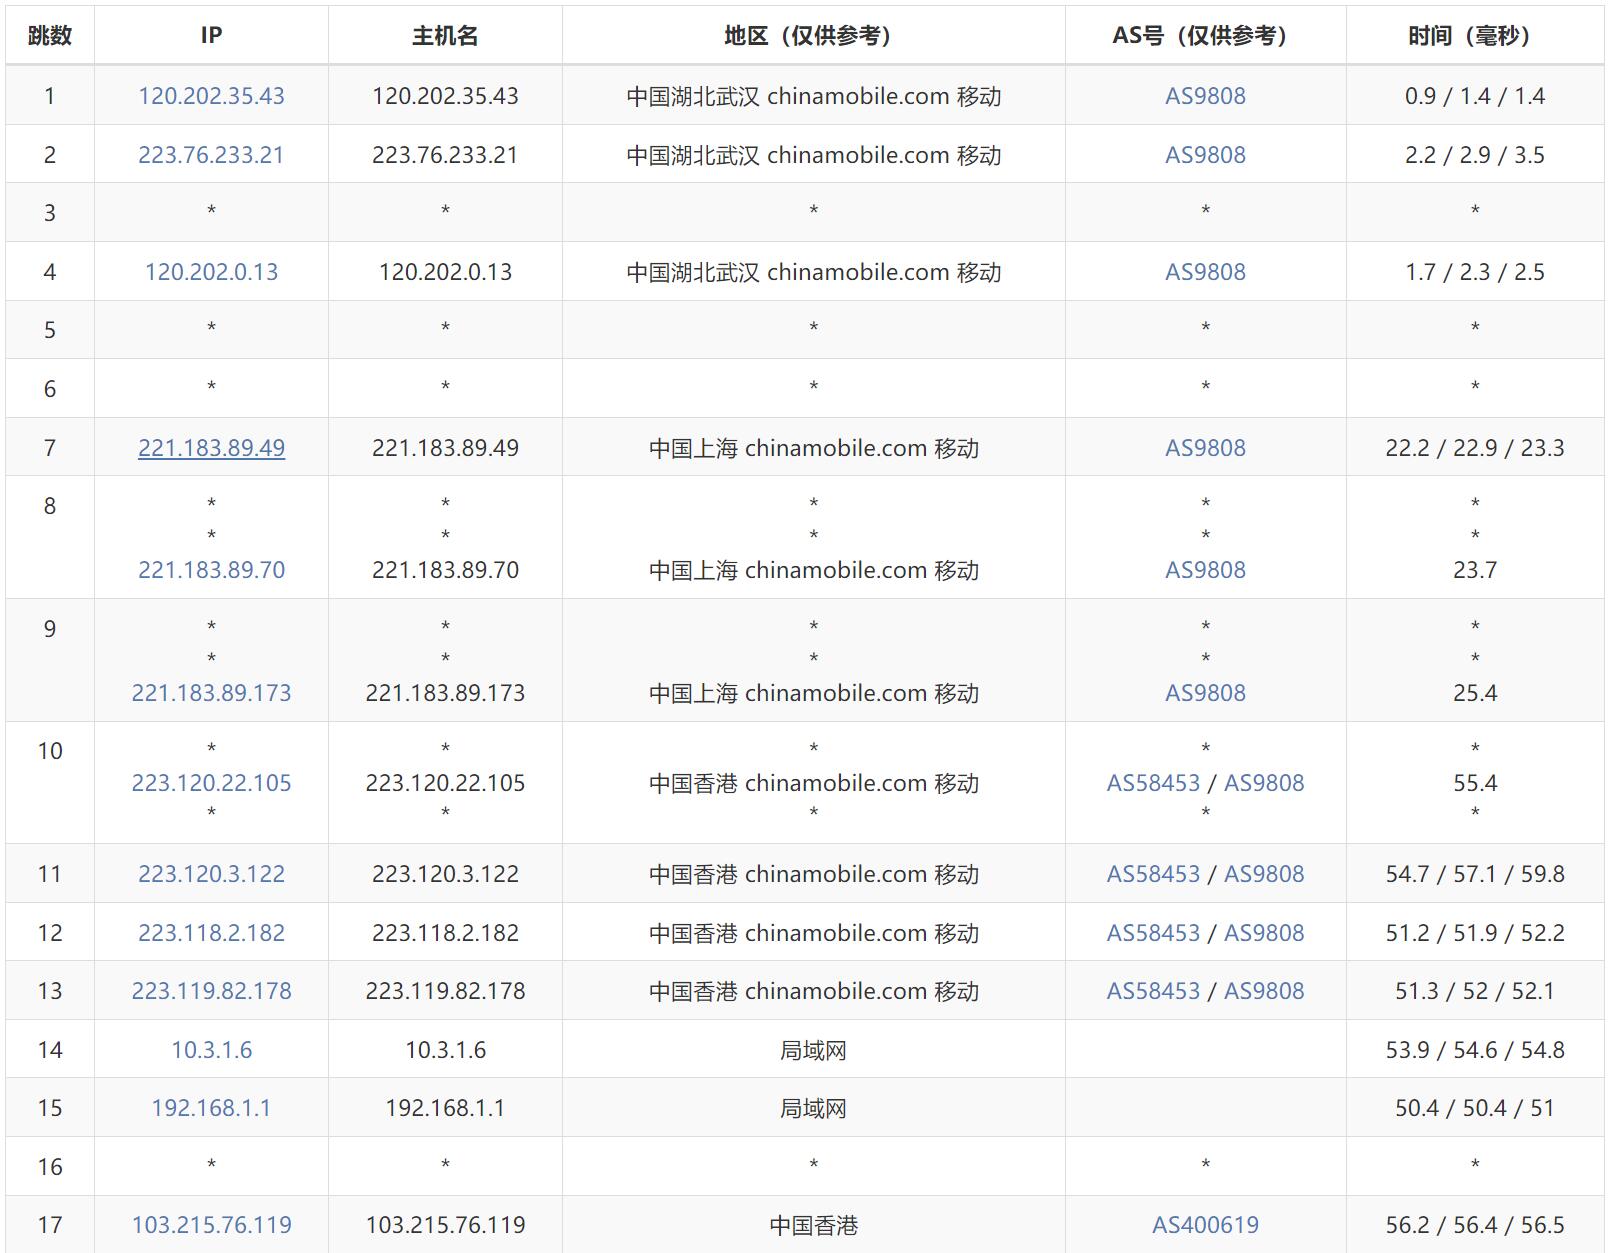Open AS58453 link in hop 11 row
Image resolution: width=1608 pixels, height=1253 pixels.
click(x=1153, y=874)
